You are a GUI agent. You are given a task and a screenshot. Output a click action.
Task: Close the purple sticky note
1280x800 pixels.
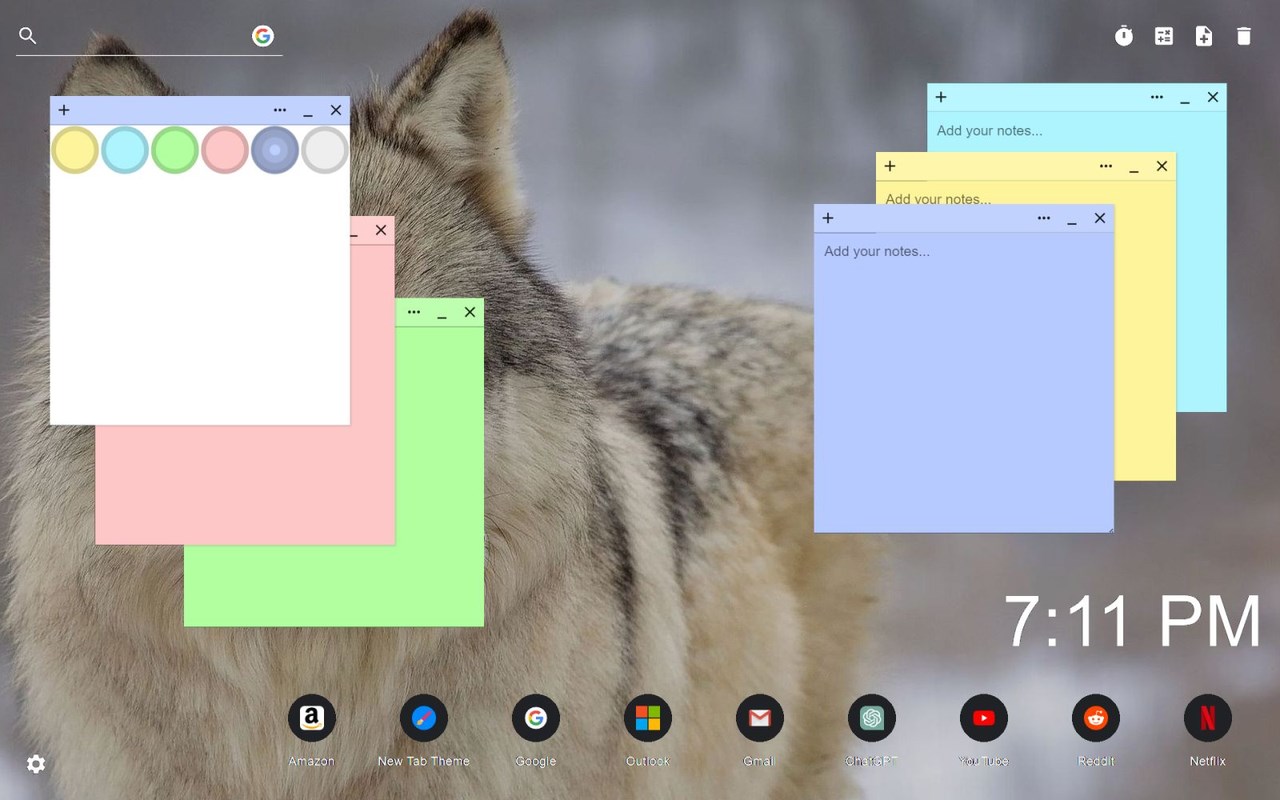tap(1100, 218)
